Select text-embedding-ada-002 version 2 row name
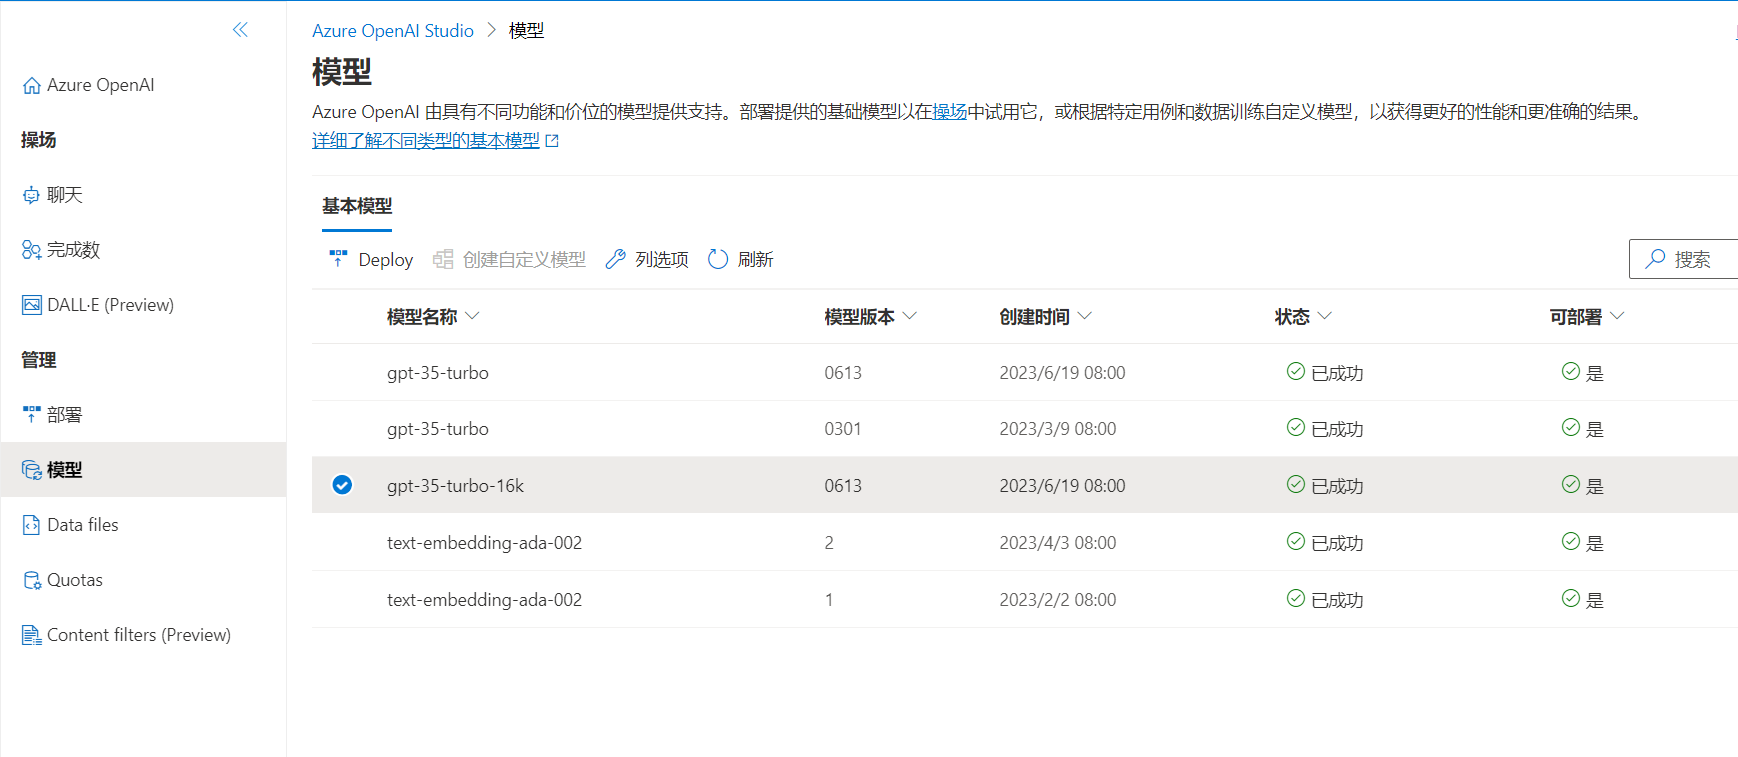The image size is (1738, 757). click(x=484, y=543)
